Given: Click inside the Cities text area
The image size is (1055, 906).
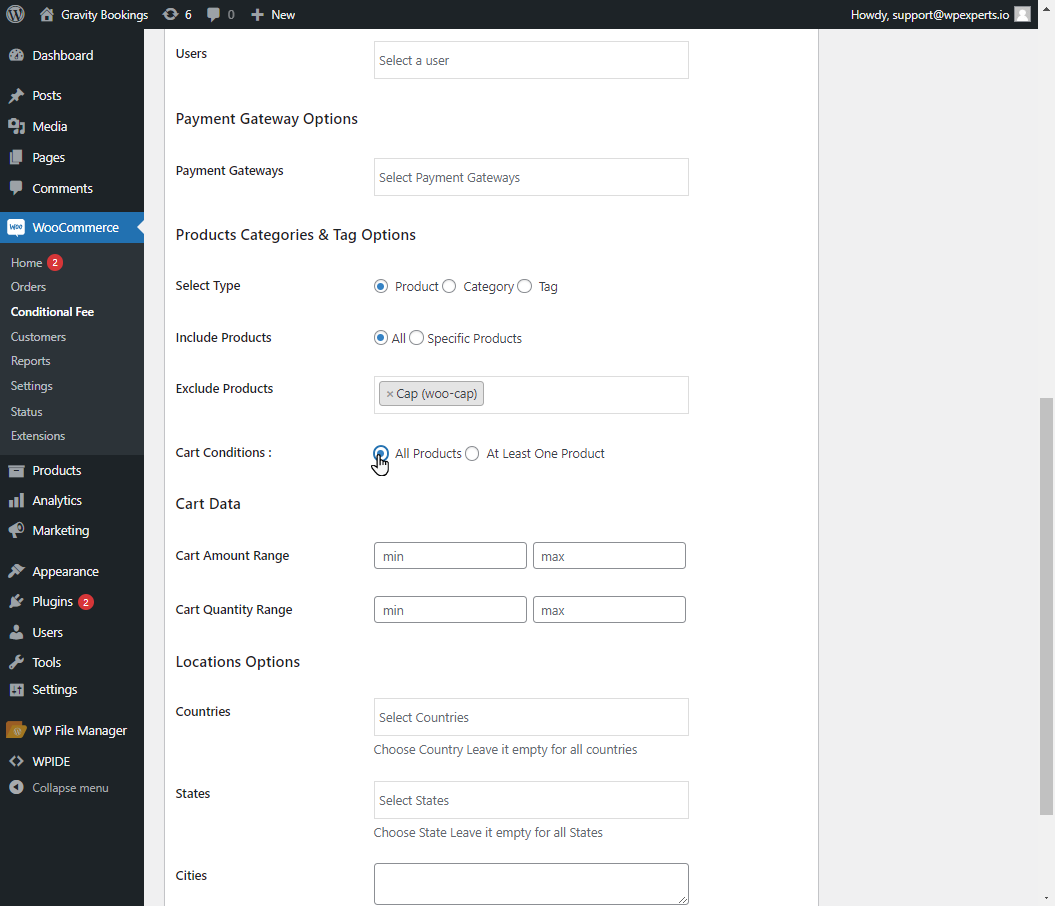Looking at the screenshot, I should pos(531,884).
